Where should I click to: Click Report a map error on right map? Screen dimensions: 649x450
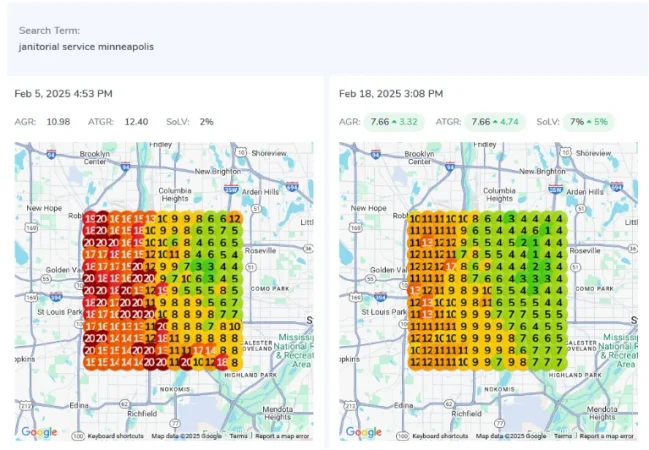608,436
